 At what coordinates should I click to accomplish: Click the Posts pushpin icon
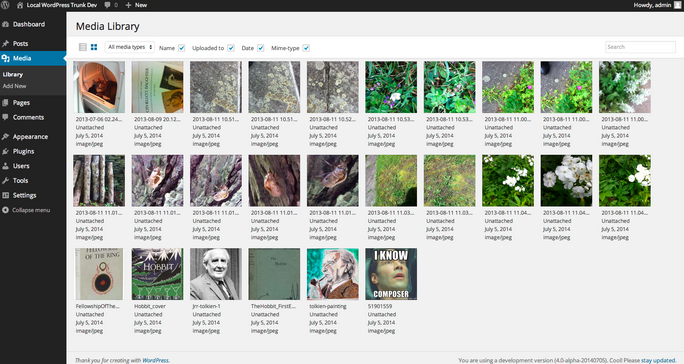[6, 44]
